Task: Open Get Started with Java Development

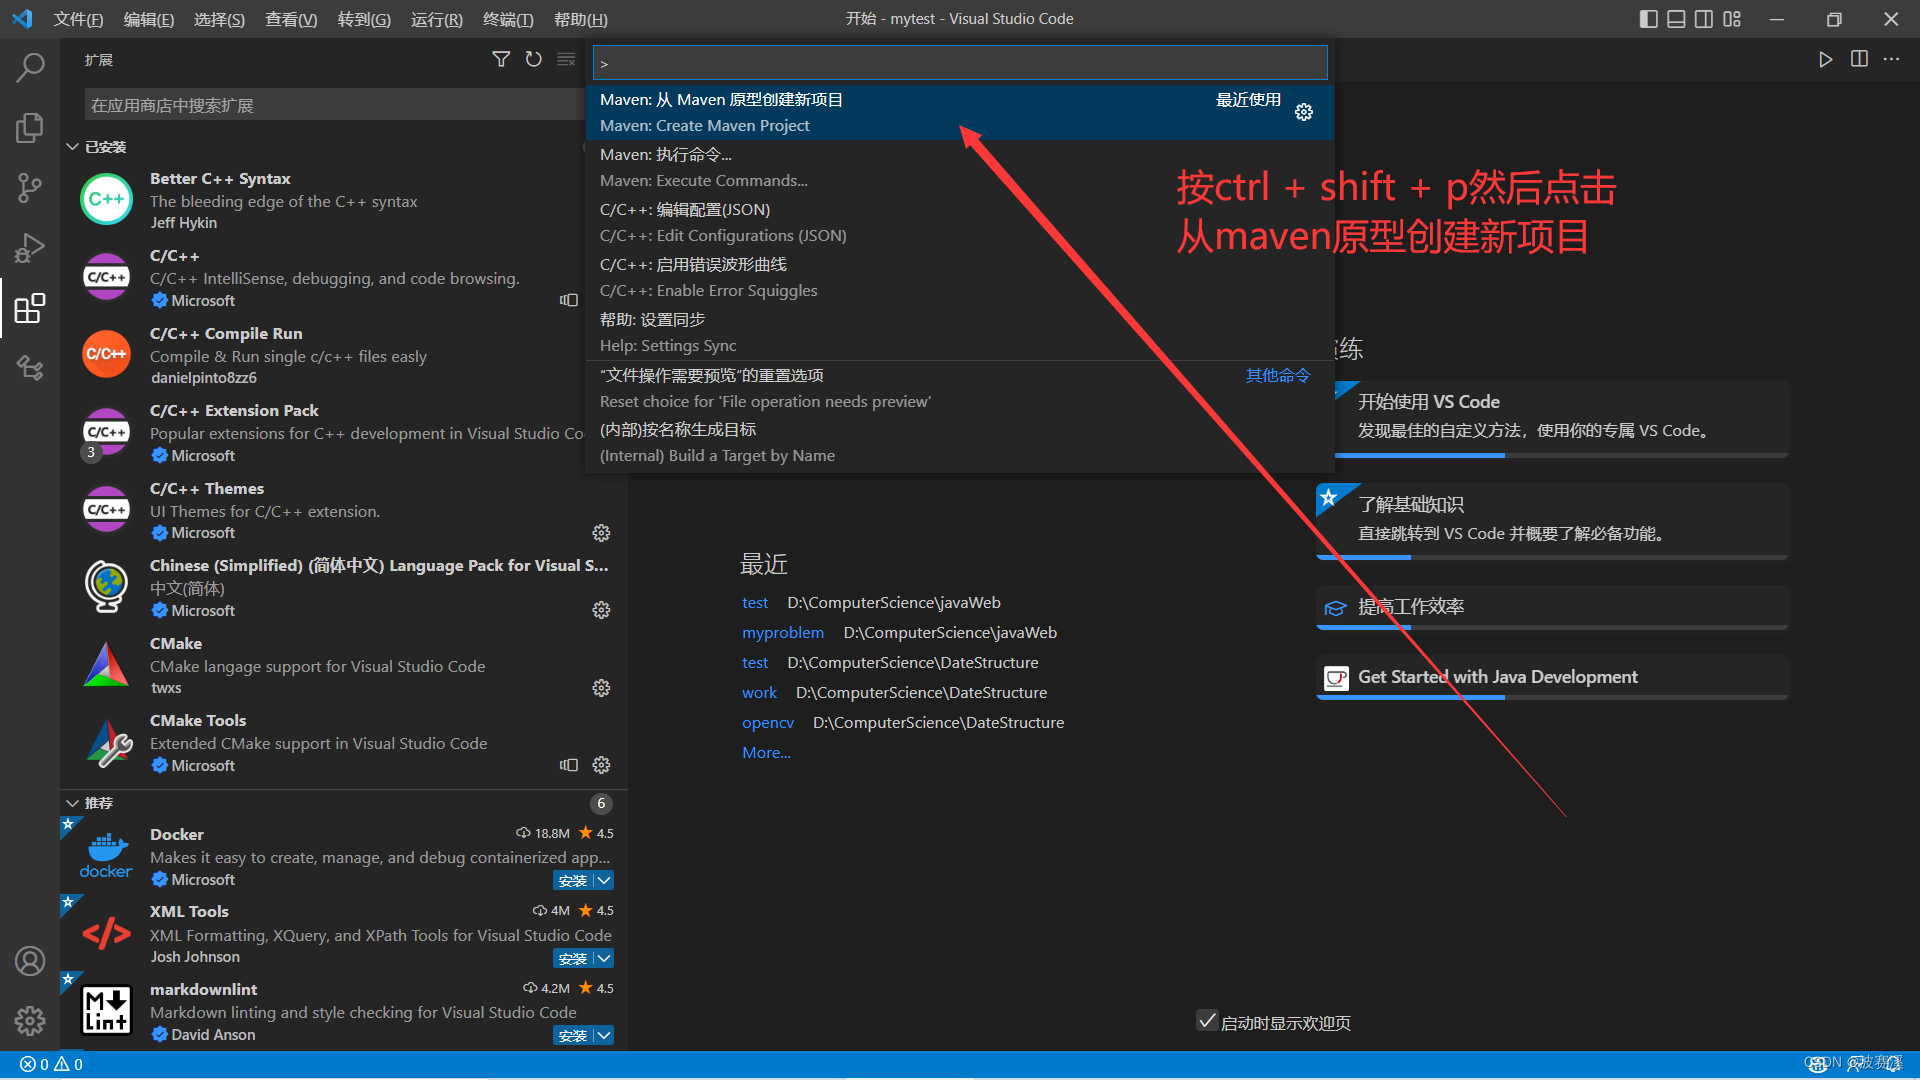Action: point(1552,678)
